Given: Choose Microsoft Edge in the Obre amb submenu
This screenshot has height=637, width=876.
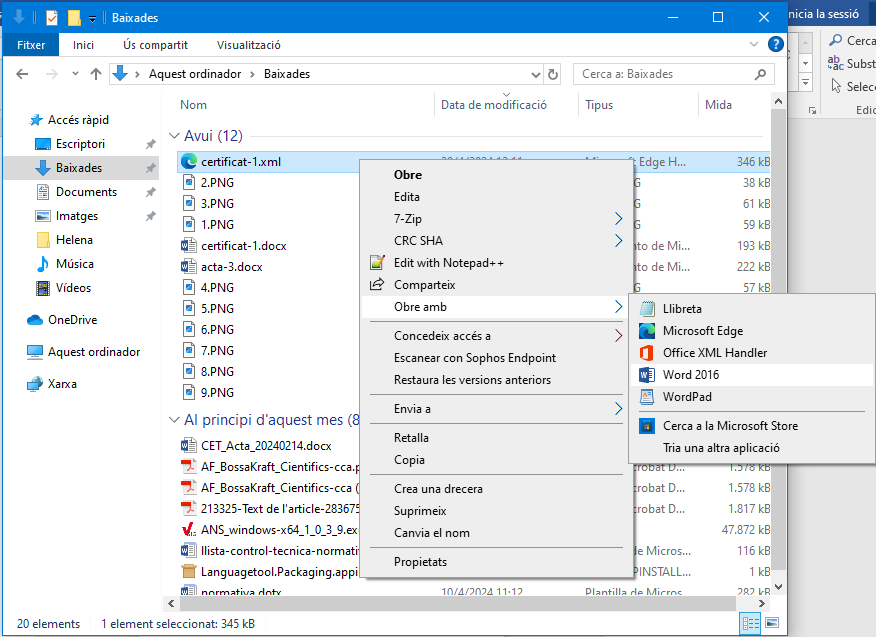Looking at the screenshot, I should pyautogui.click(x=702, y=331).
